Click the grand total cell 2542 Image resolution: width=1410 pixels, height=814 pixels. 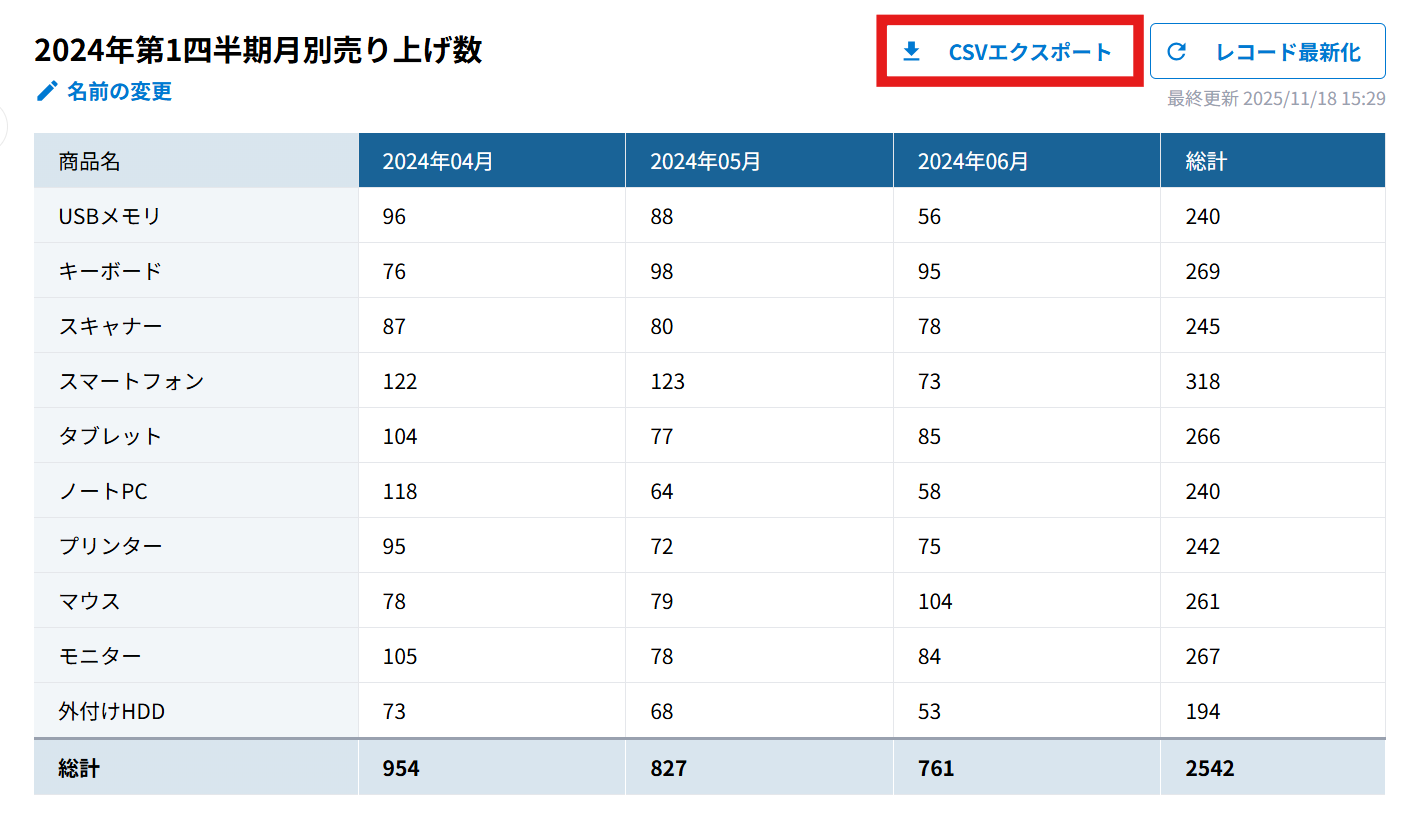pos(1209,768)
